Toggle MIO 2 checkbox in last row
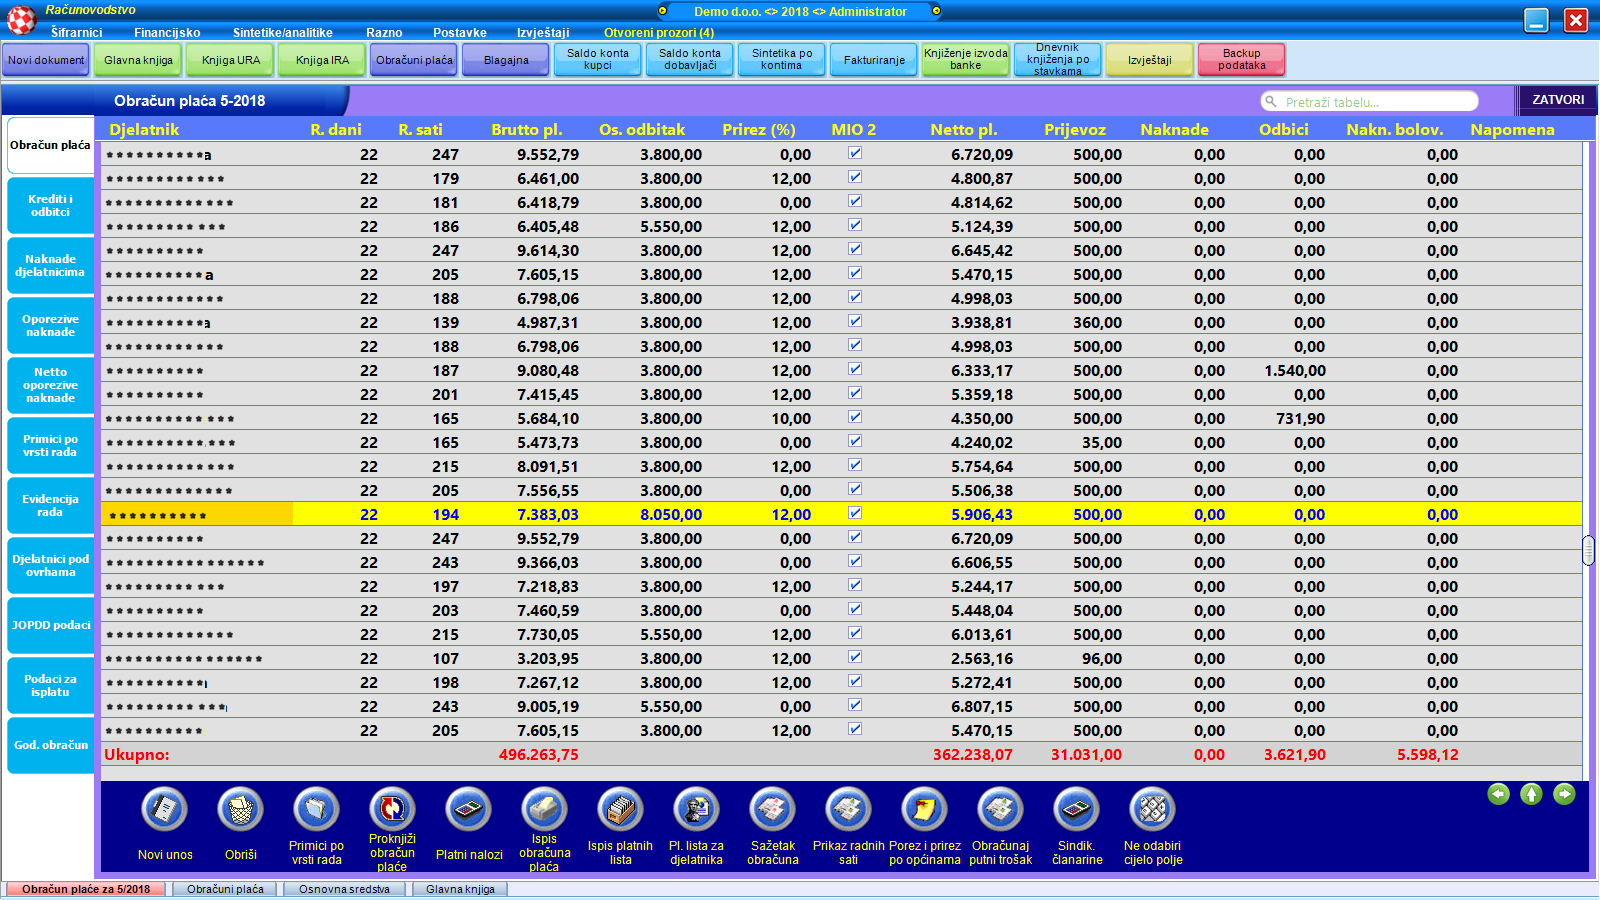1600x900 pixels. pos(855,730)
